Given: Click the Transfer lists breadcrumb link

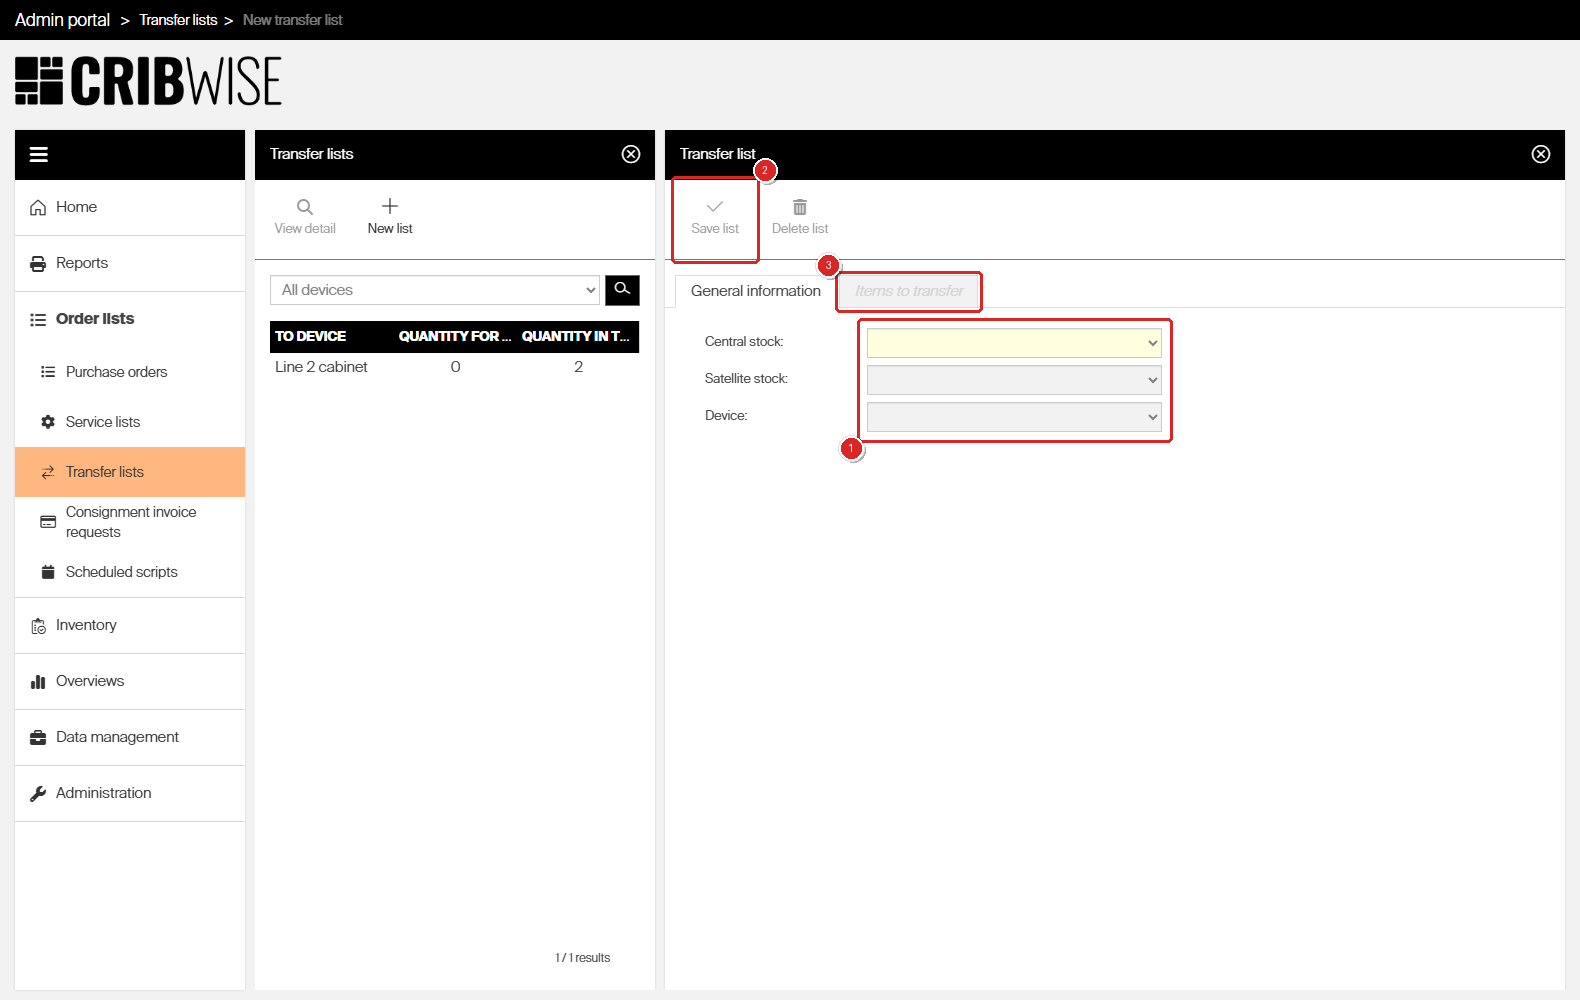Looking at the screenshot, I should (178, 20).
